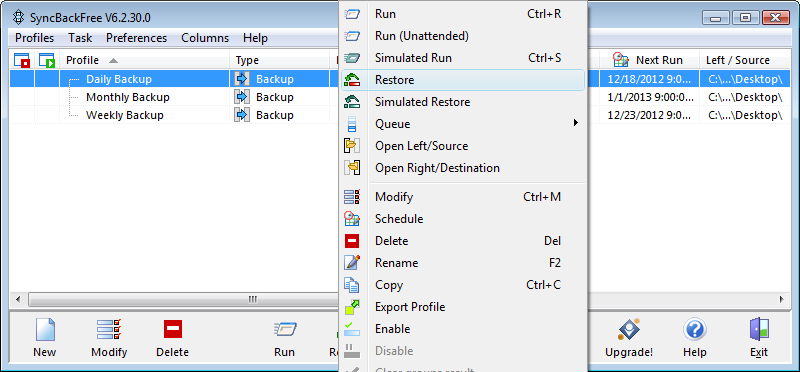Click the New profile toolbar button
Viewport: 800px width, 372px height.
44,338
